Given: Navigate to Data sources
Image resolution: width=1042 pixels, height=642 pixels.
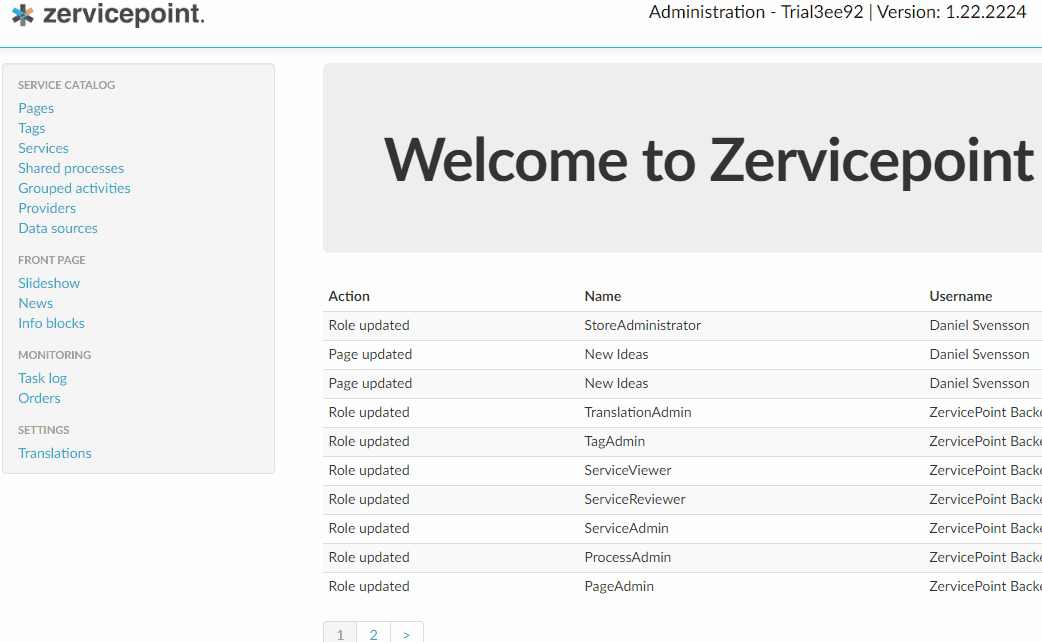Looking at the screenshot, I should click(x=58, y=228).
